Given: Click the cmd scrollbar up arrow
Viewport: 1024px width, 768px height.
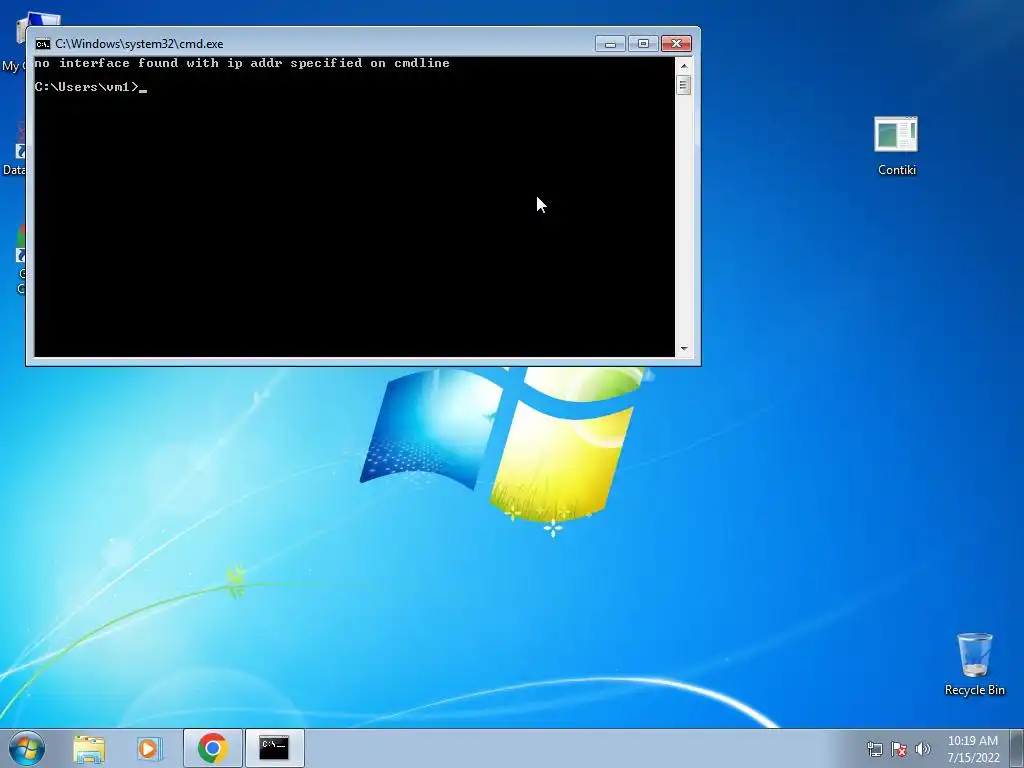Looking at the screenshot, I should click(x=684, y=66).
